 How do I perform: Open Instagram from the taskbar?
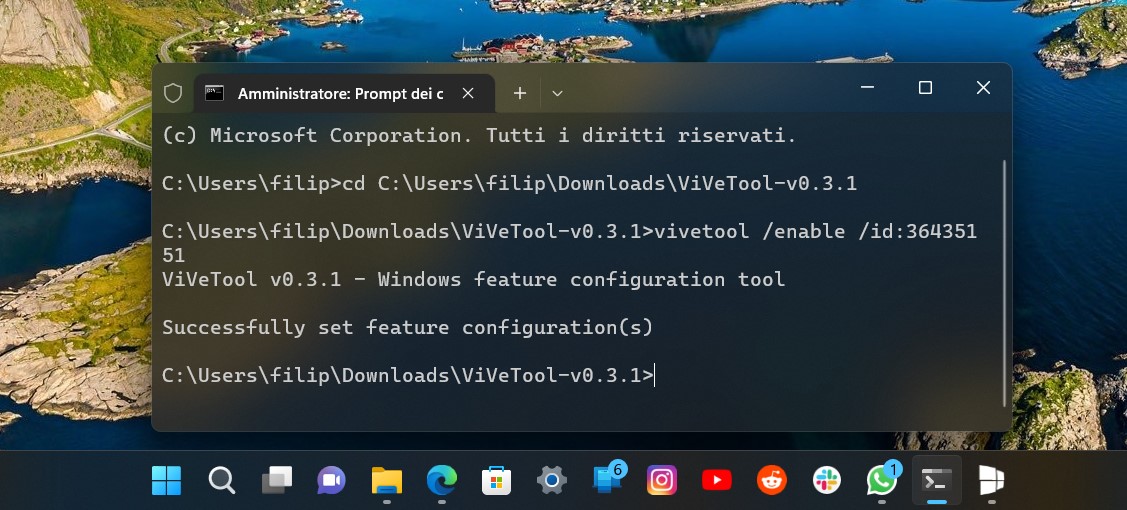[662, 480]
